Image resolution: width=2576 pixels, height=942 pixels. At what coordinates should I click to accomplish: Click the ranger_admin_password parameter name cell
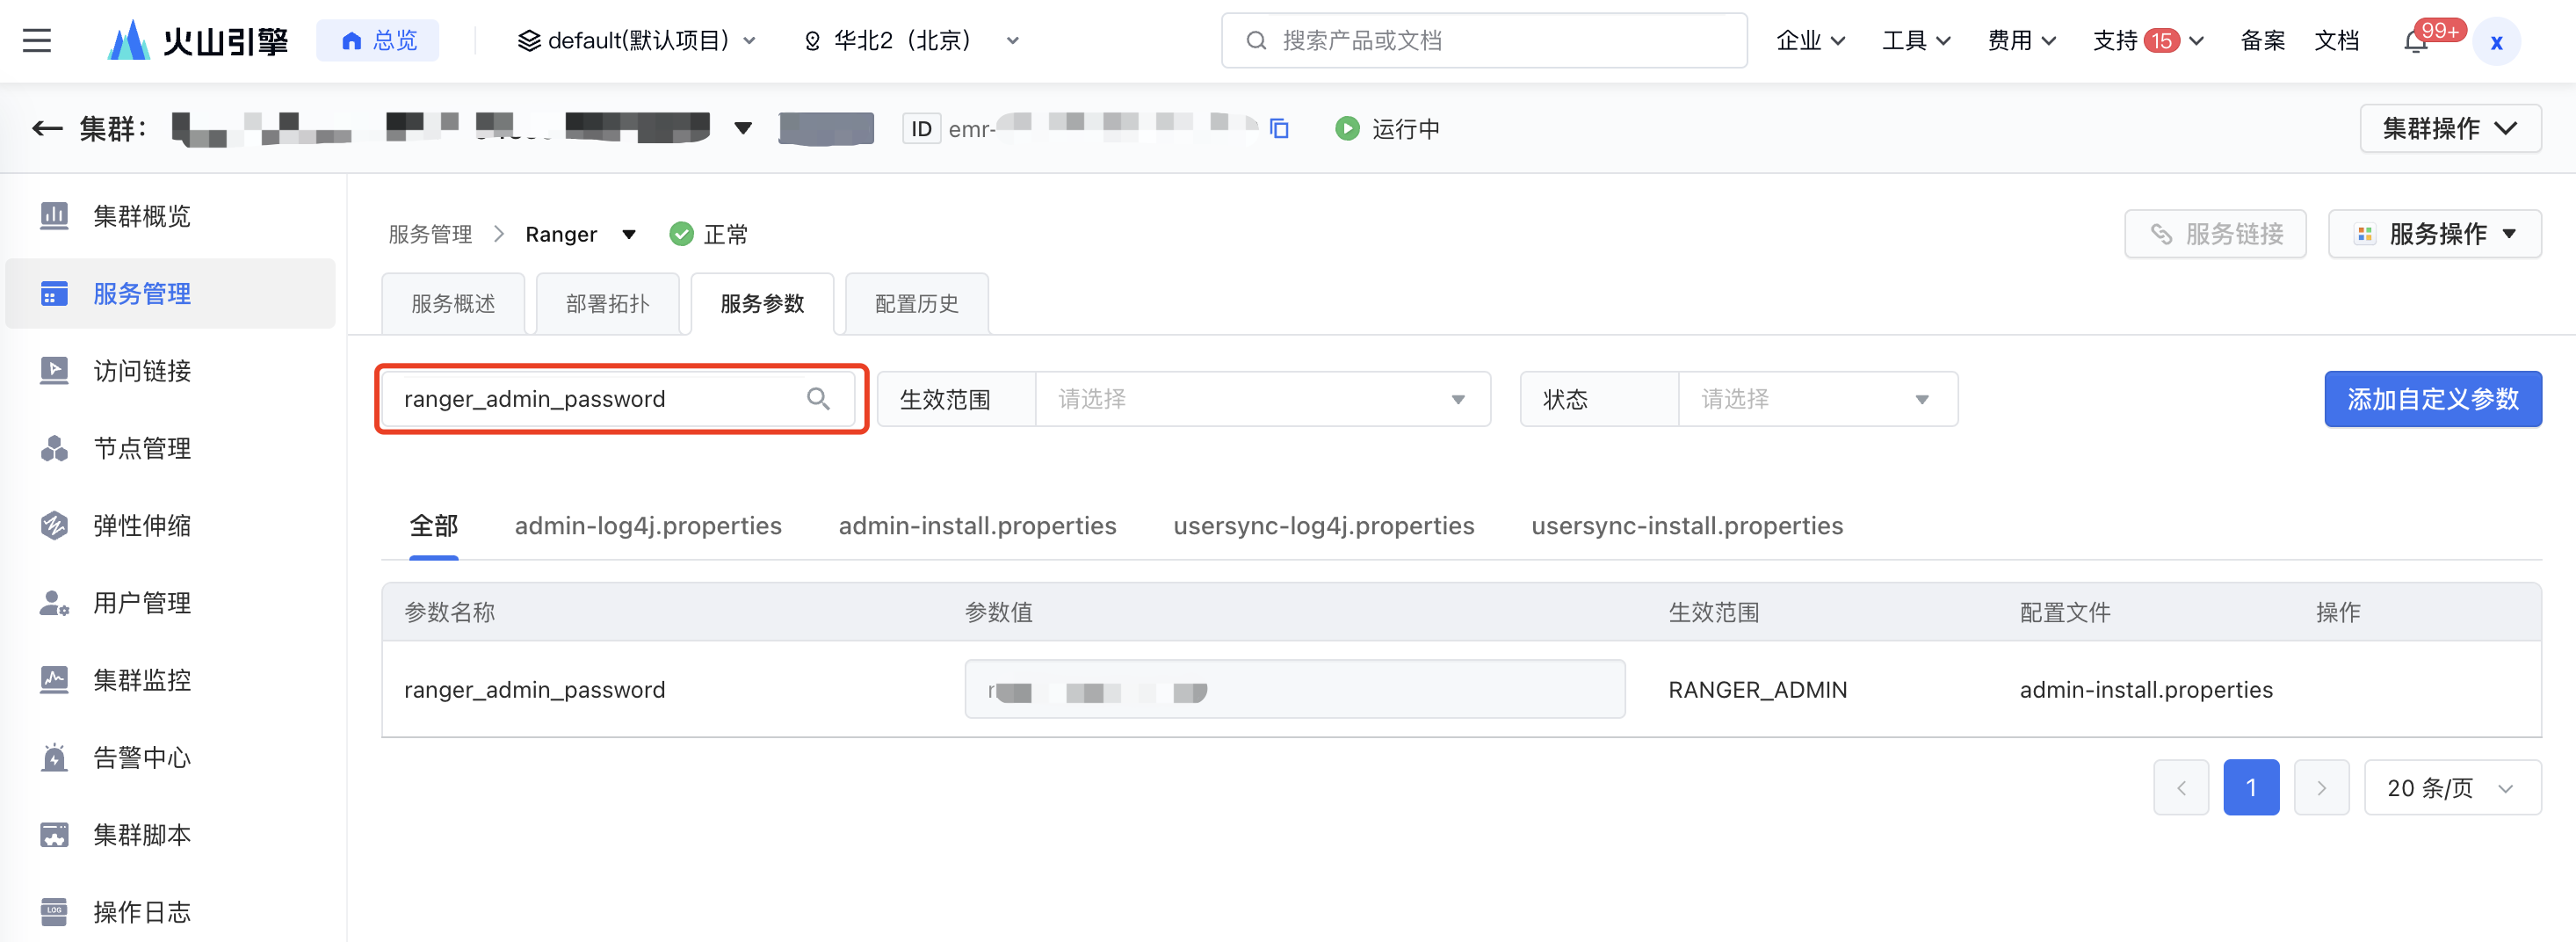[x=534, y=690]
